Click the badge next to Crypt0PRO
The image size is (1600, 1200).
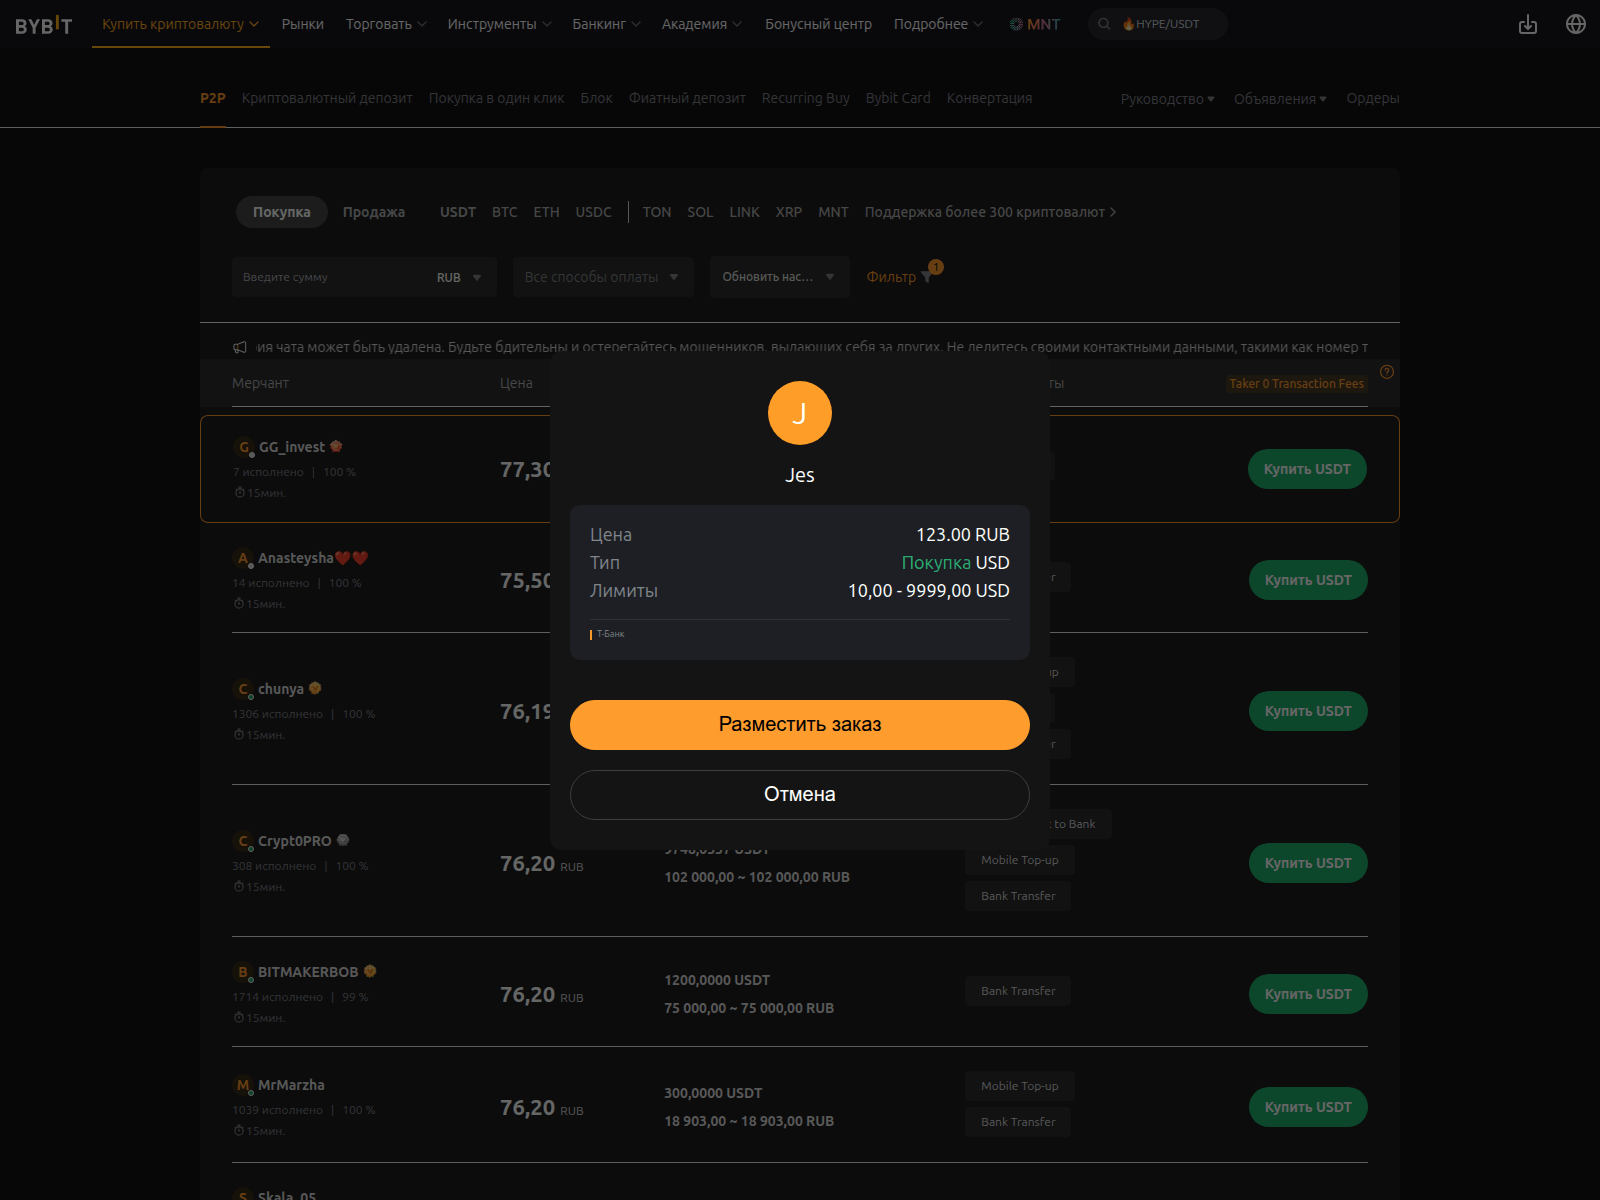(x=343, y=840)
